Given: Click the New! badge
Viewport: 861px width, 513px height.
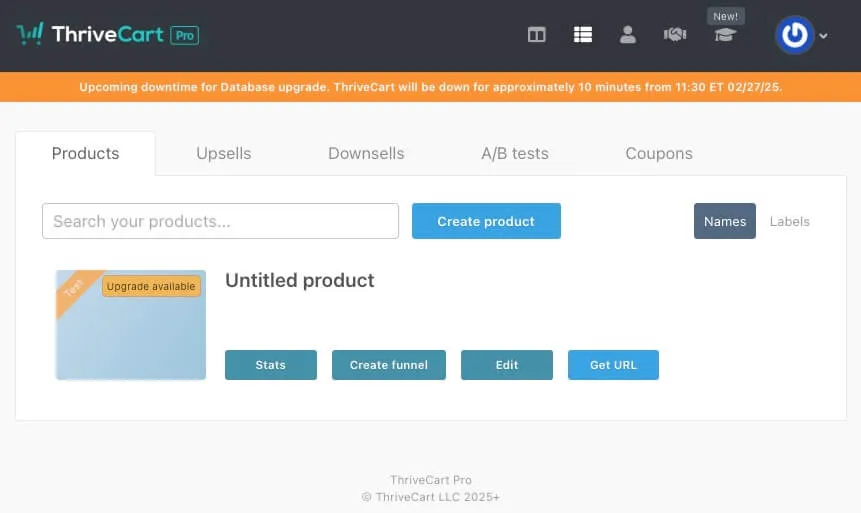Looking at the screenshot, I should 725,16.
